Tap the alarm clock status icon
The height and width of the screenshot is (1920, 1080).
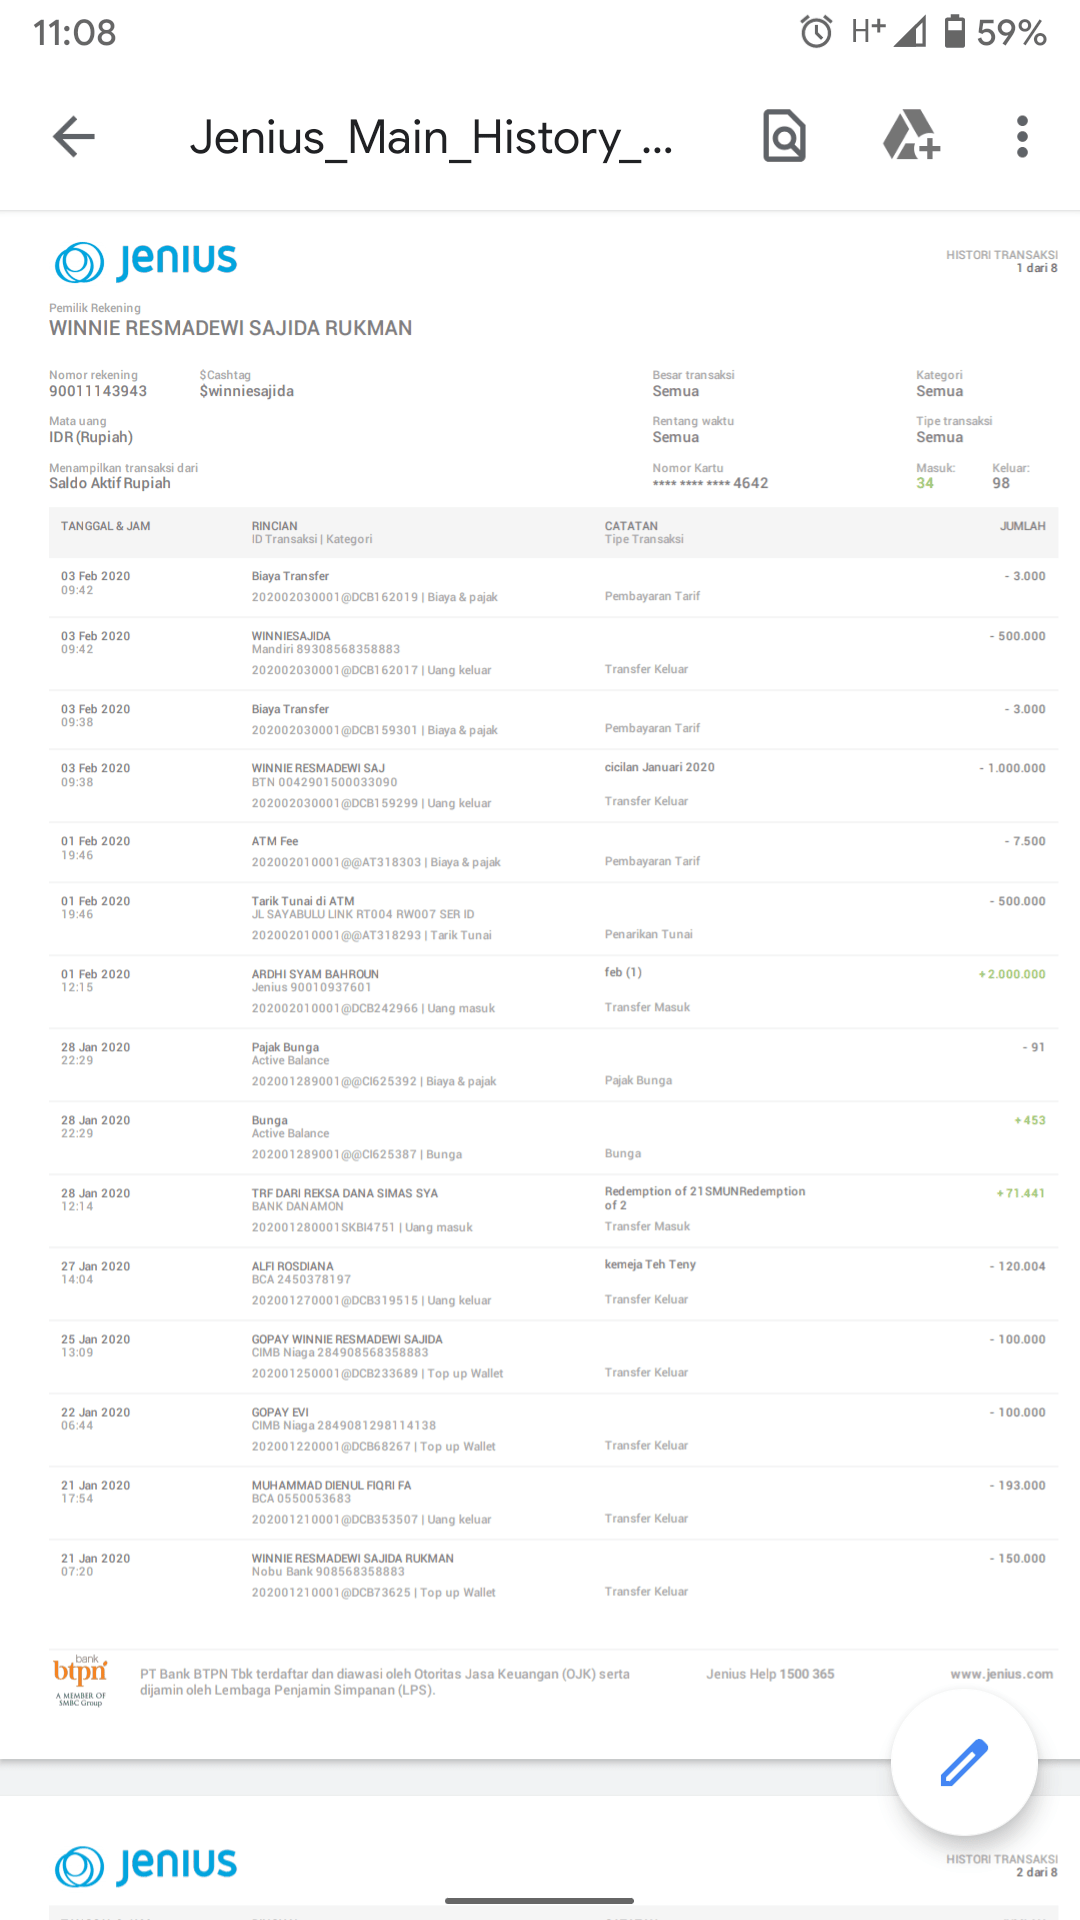(816, 32)
